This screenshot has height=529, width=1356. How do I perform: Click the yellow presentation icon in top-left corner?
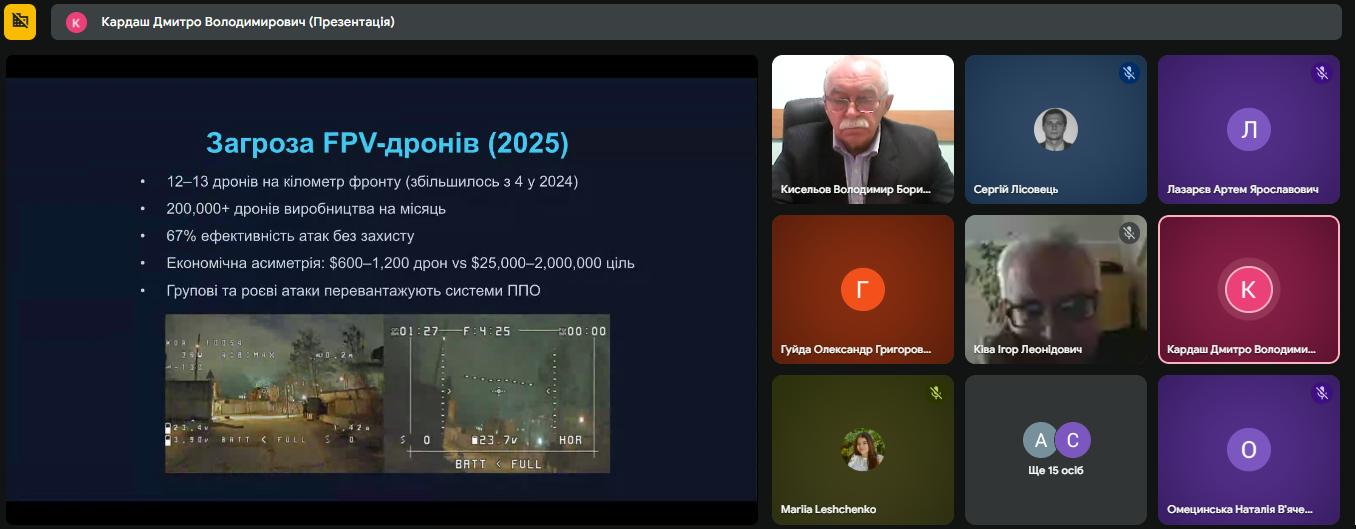point(20,21)
